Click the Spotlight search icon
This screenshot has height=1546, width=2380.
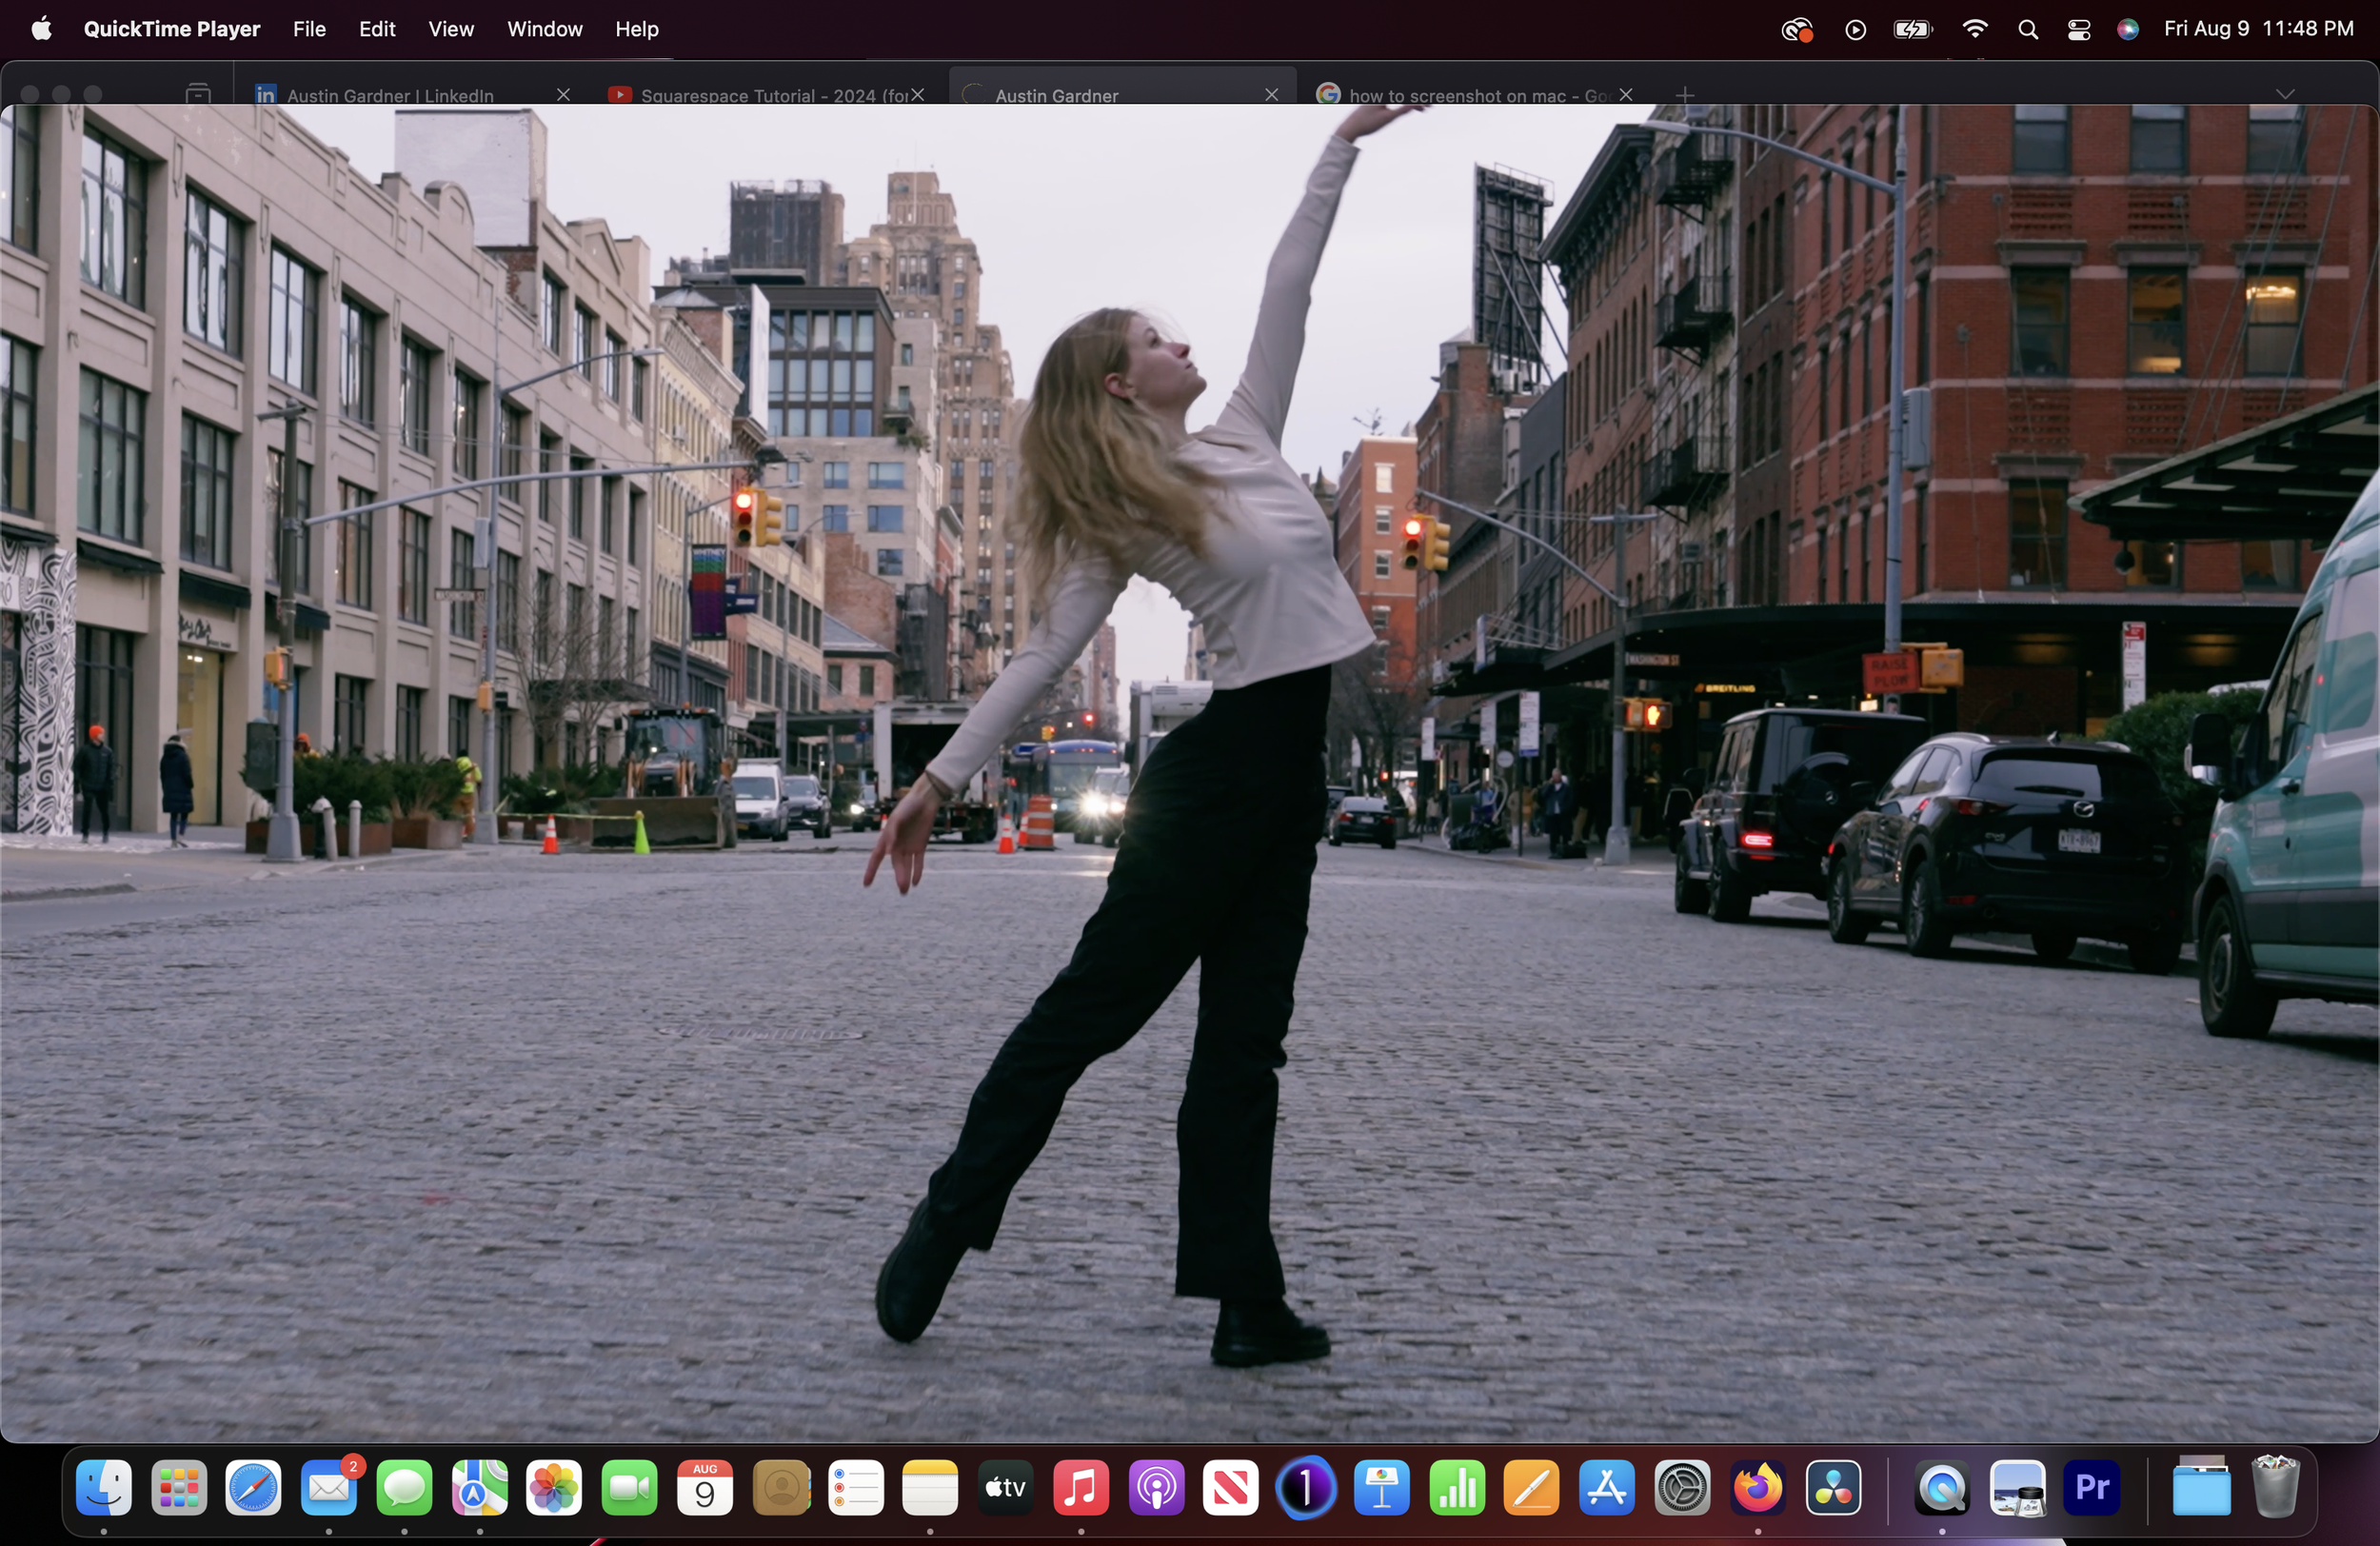pyautogui.click(x=2027, y=29)
